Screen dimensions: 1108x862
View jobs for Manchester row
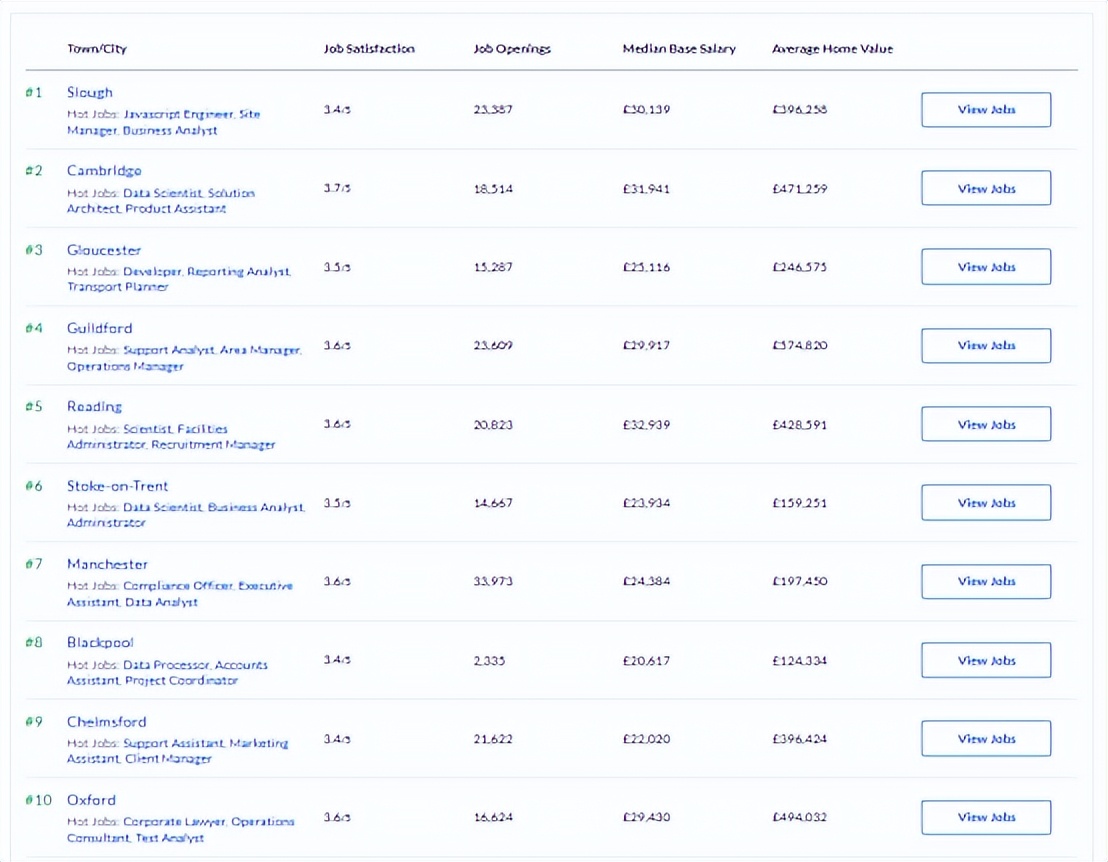pyautogui.click(x=985, y=581)
